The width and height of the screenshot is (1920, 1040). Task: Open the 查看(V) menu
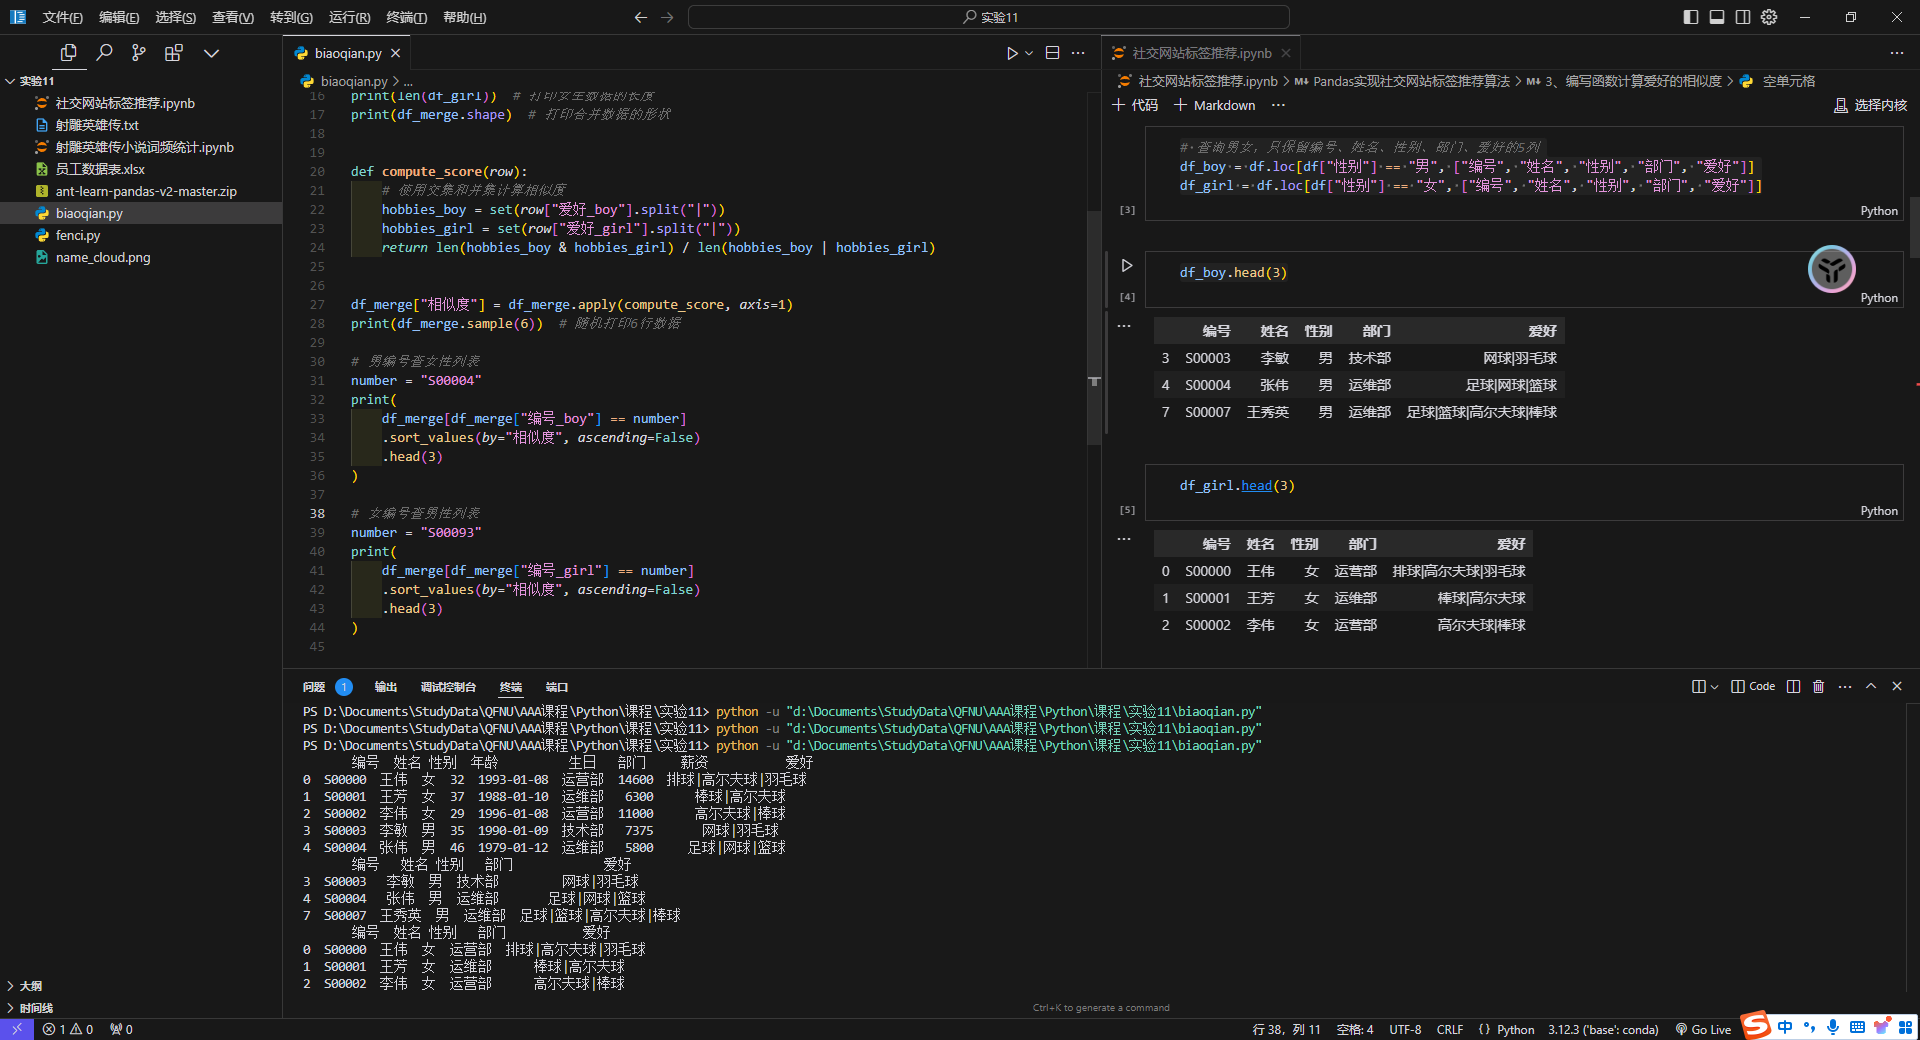[233, 17]
